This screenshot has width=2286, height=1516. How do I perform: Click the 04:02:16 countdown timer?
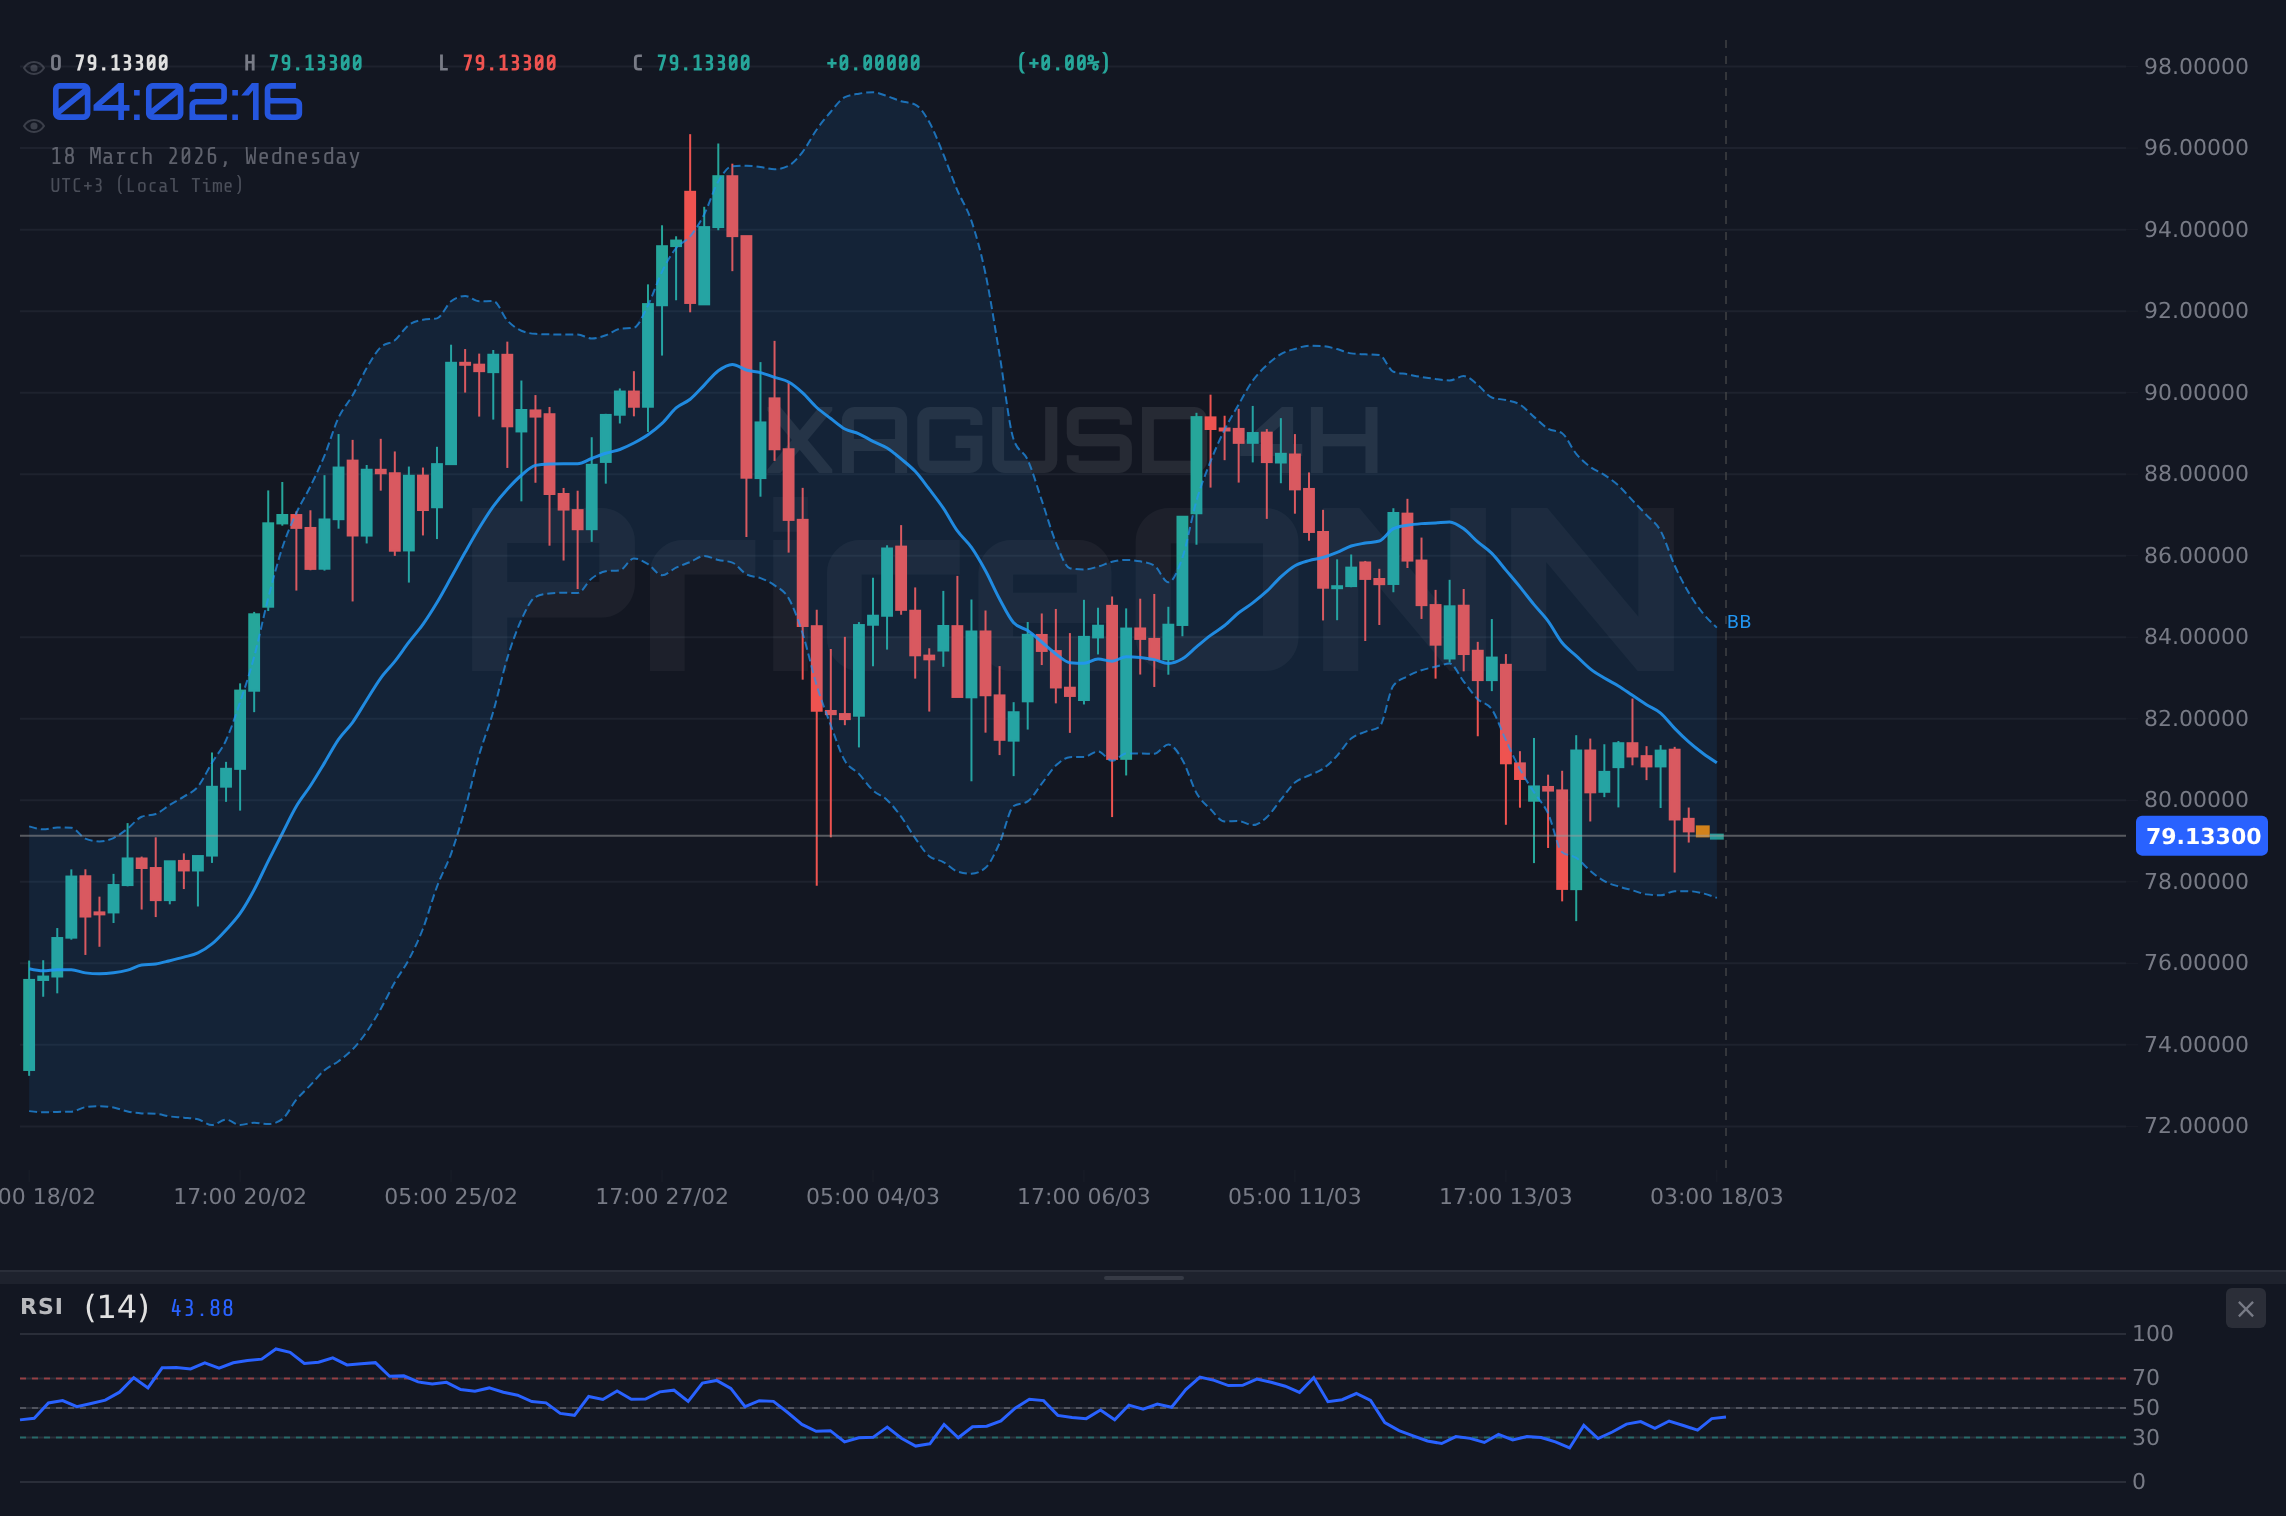pyautogui.click(x=177, y=102)
